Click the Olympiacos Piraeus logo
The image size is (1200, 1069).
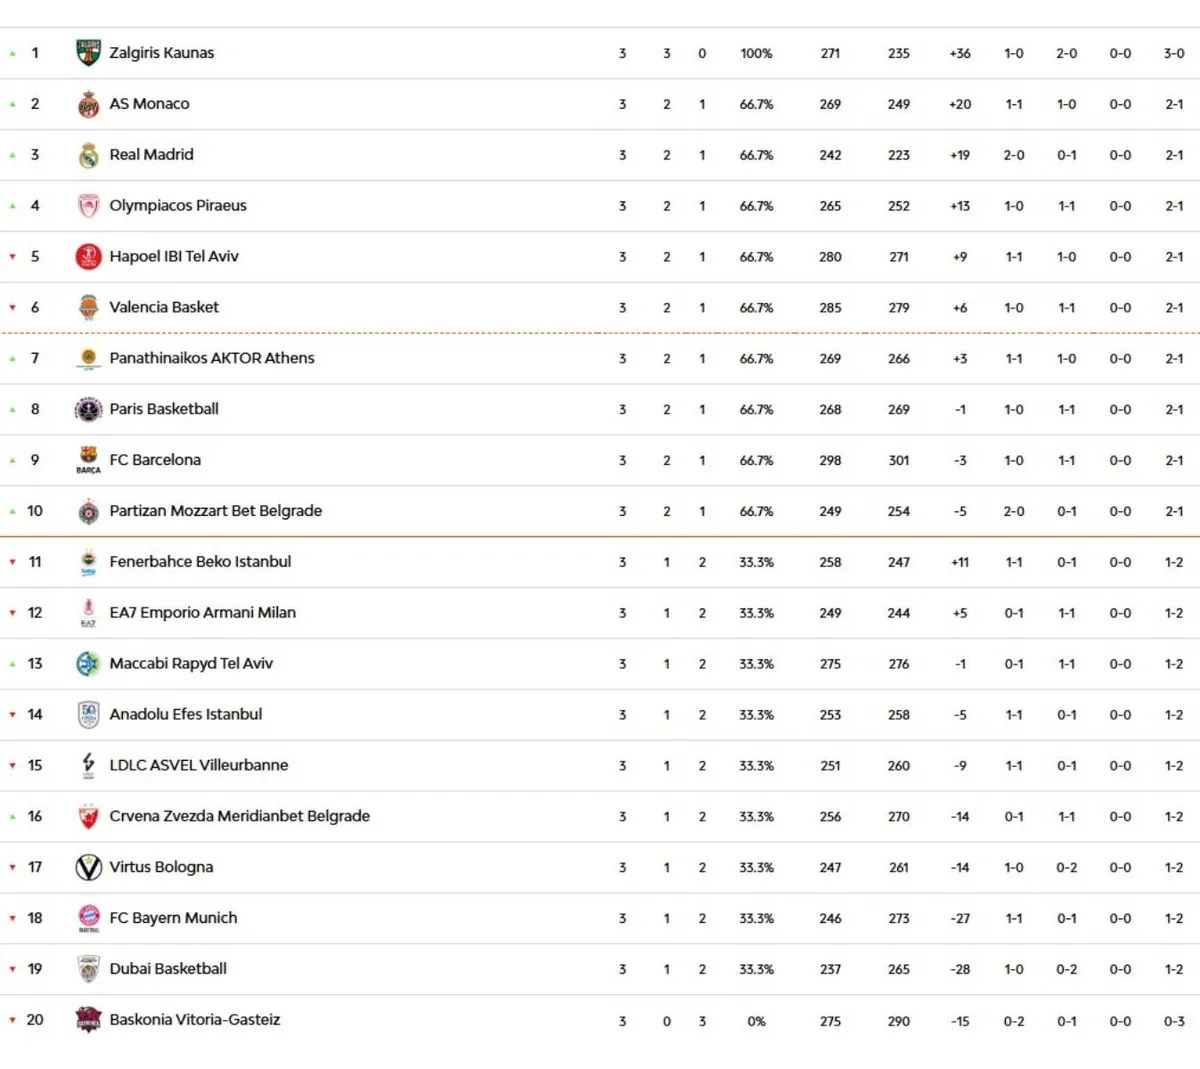pos(88,206)
